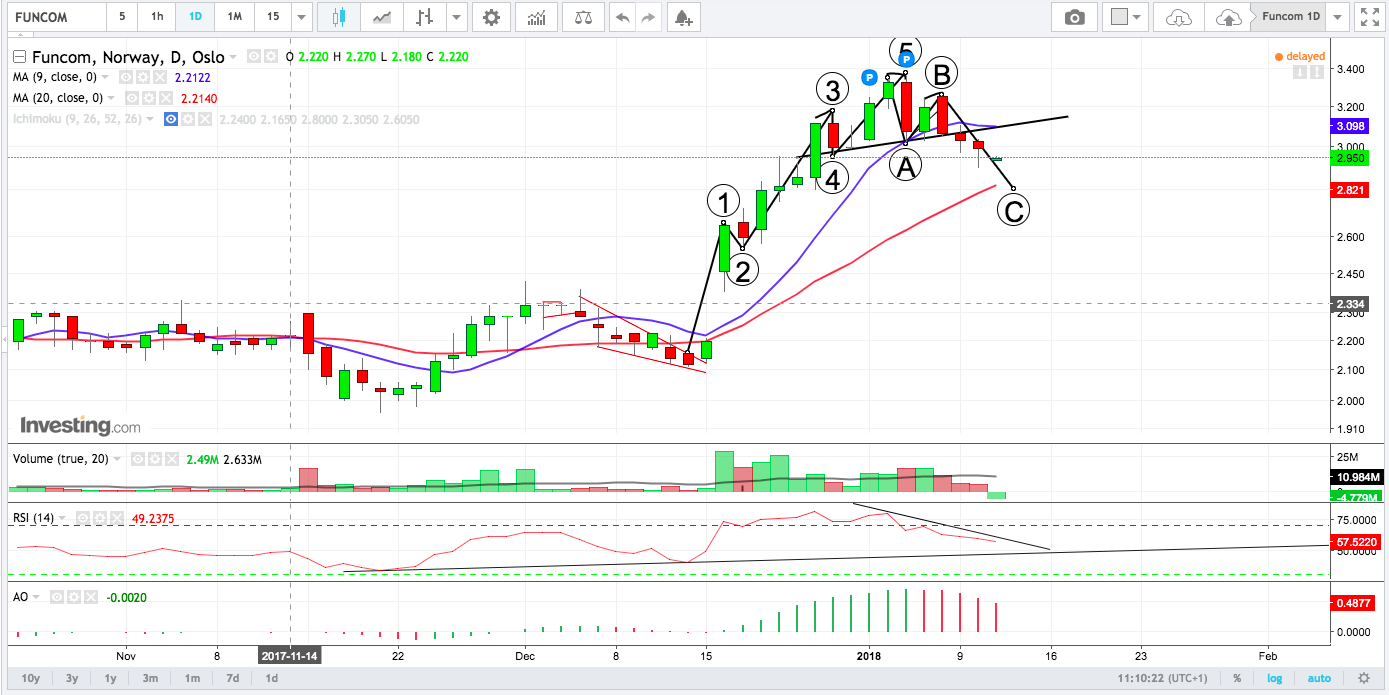Open the chart type dropdown arrow
Image resolution: width=1389 pixels, height=695 pixels.
point(456,17)
